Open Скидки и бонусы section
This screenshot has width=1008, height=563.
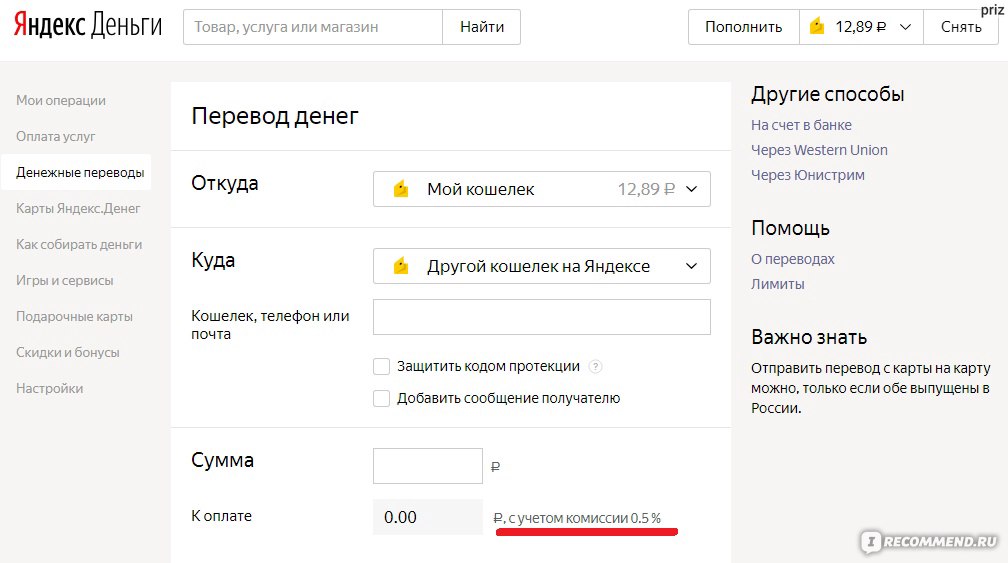pyautogui.click(x=68, y=352)
